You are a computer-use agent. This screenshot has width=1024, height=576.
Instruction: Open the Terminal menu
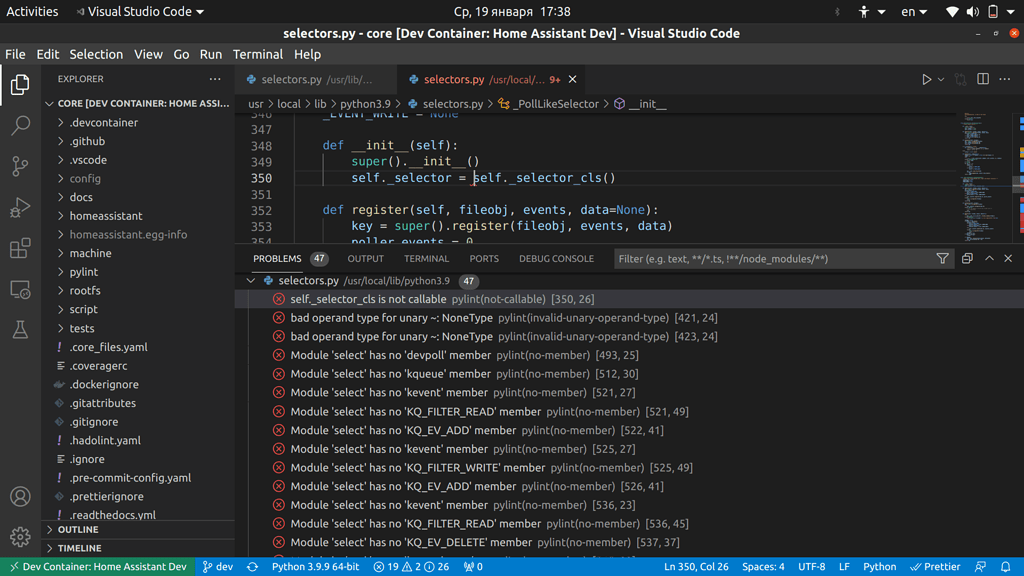(258, 54)
